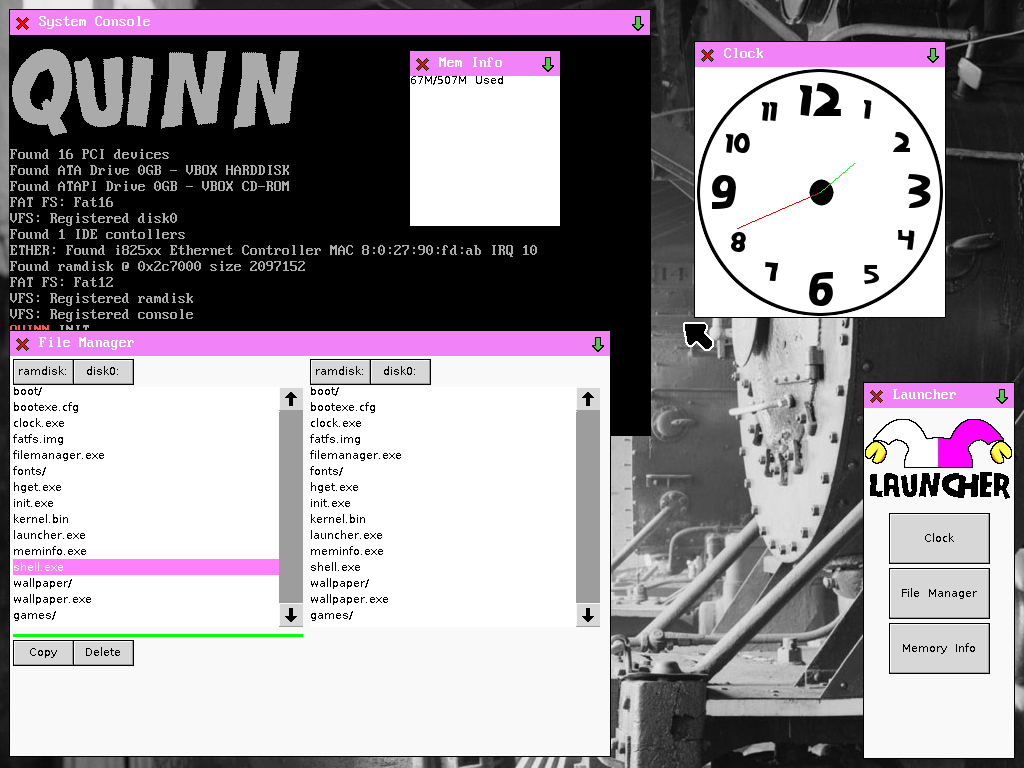Select launcher.exe in the left pane
Screen dimensions: 1024x768
point(146,536)
